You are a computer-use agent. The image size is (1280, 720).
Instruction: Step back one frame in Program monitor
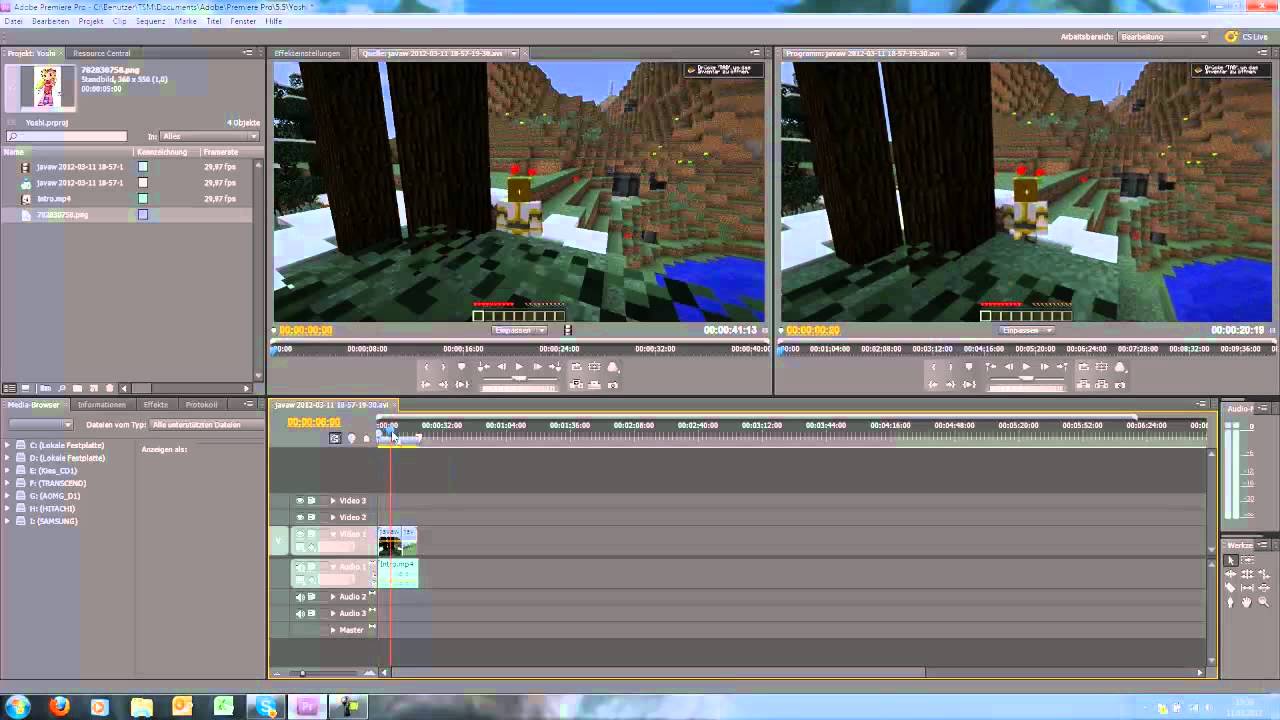tap(1009, 367)
